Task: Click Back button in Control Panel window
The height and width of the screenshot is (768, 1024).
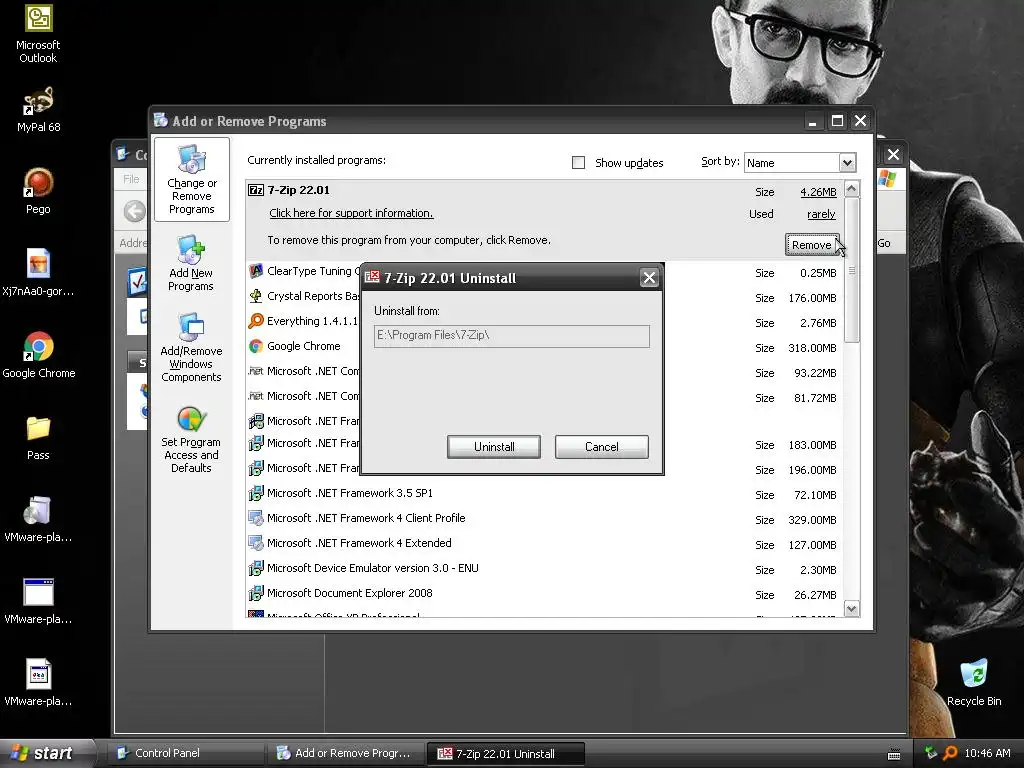Action: click(135, 211)
